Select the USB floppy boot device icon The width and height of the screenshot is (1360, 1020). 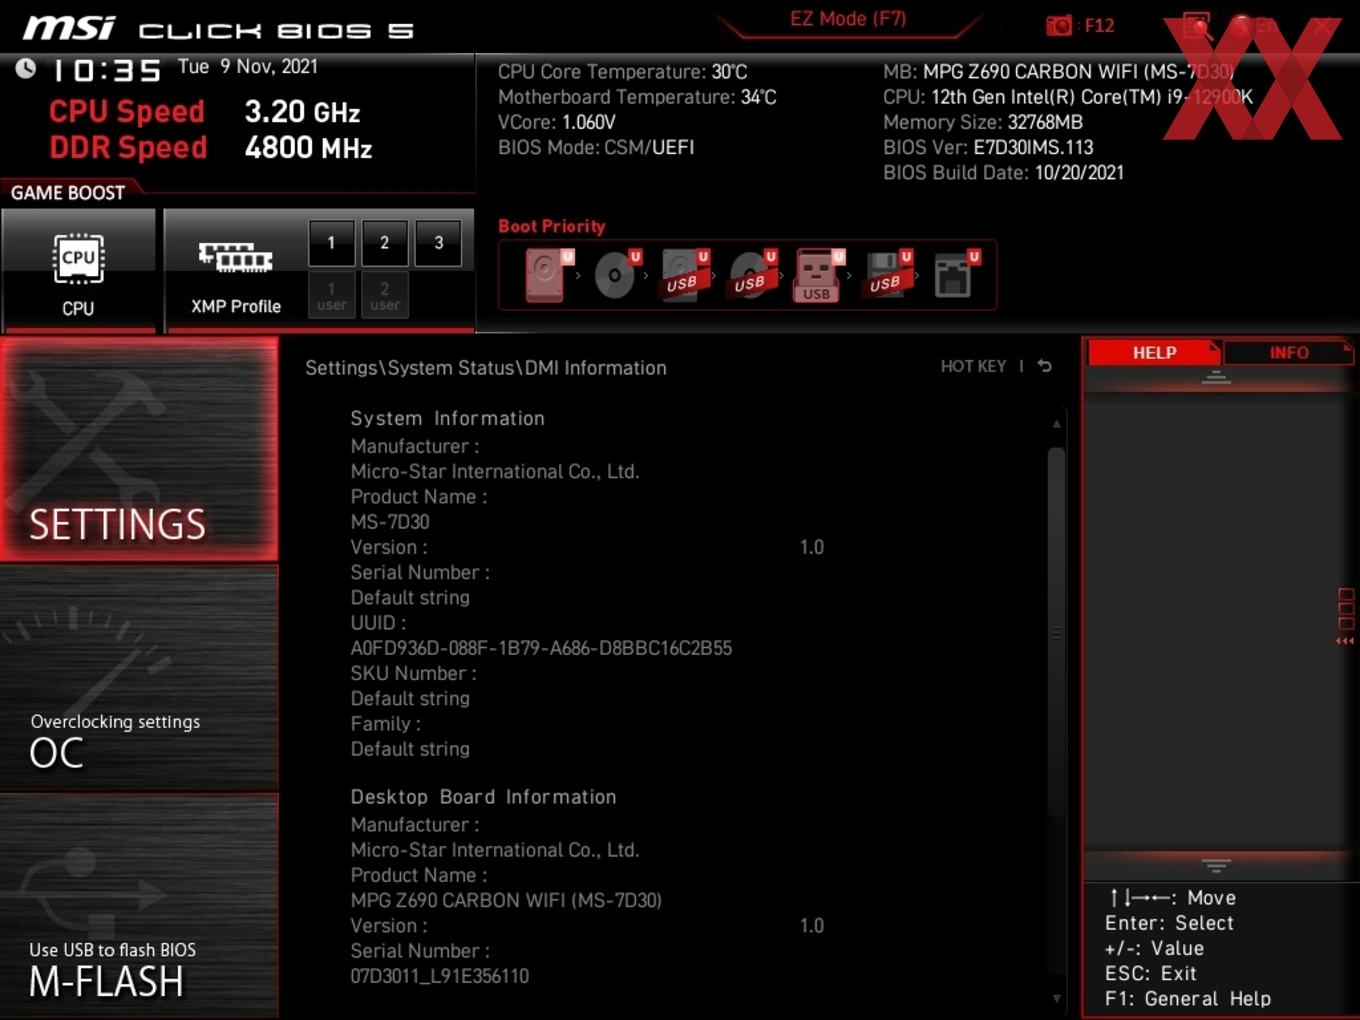point(887,275)
